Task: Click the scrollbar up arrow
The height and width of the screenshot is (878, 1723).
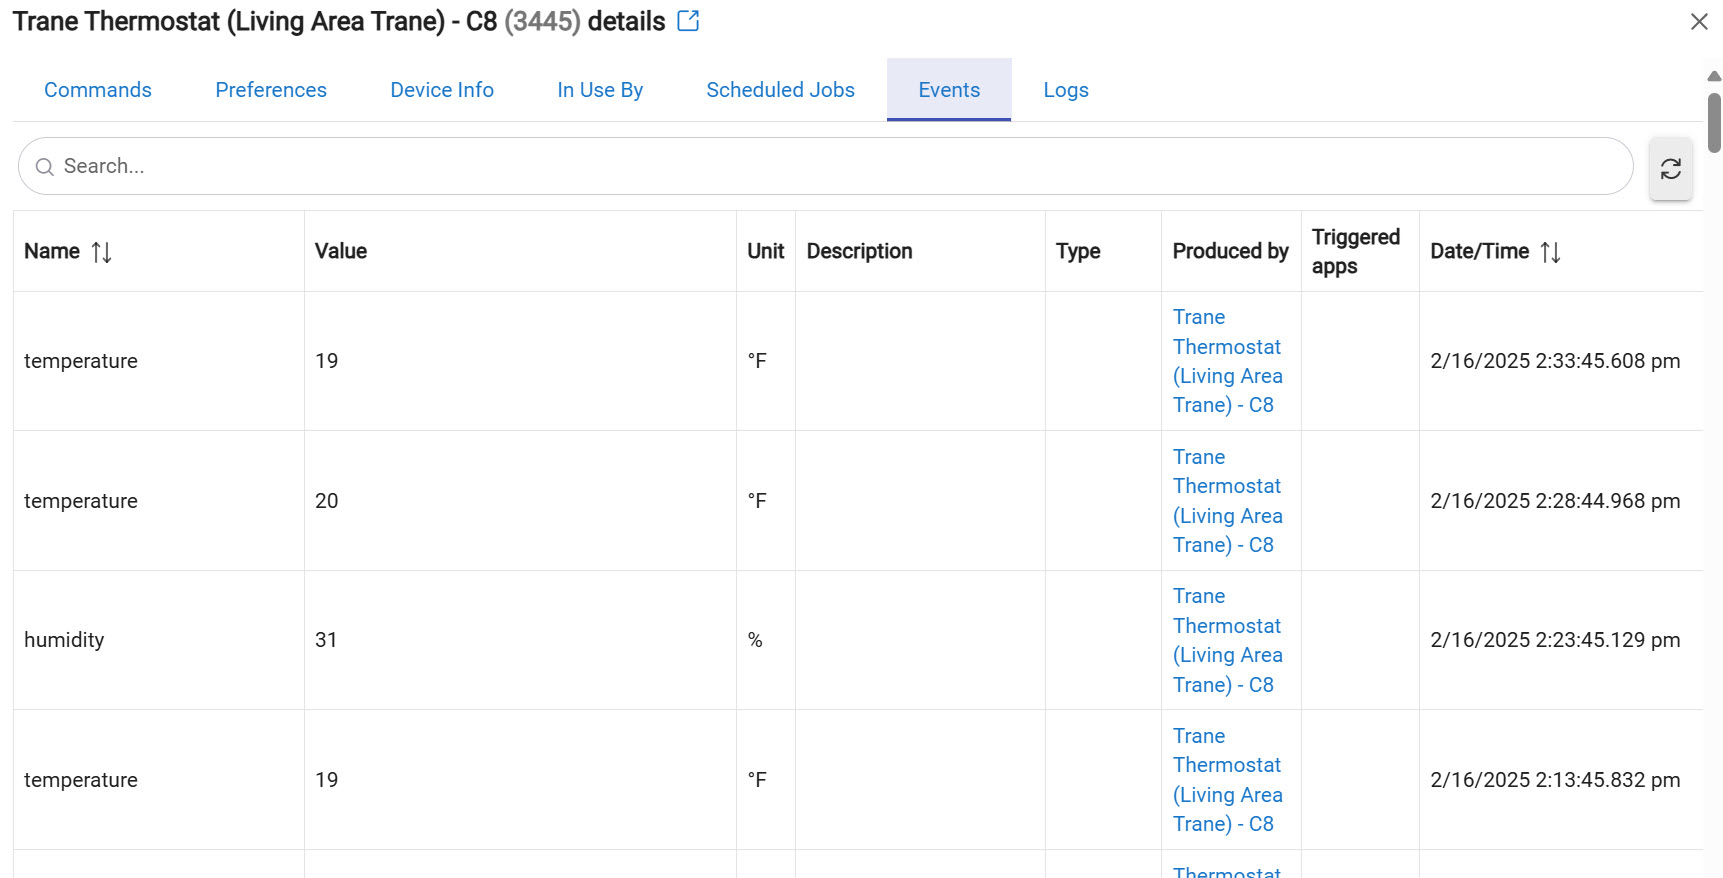Action: [1714, 76]
